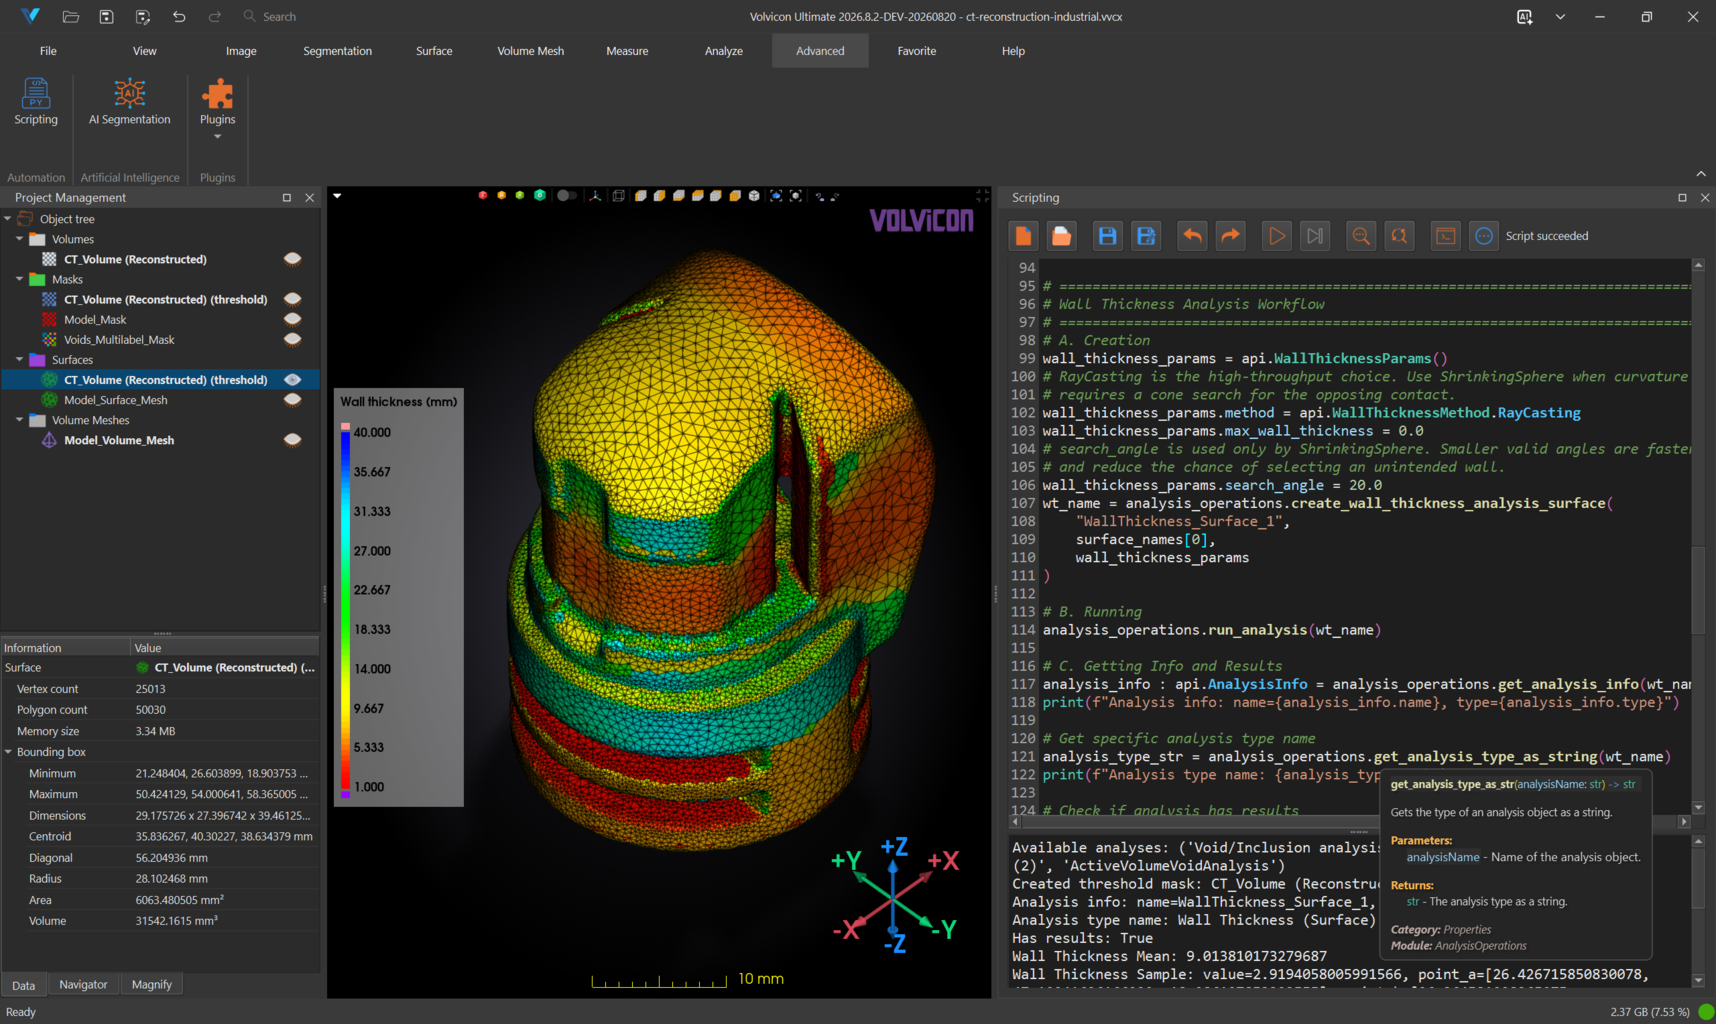Open find and replace in script editor
Image resolution: width=1716 pixels, height=1024 pixels.
point(1399,236)
